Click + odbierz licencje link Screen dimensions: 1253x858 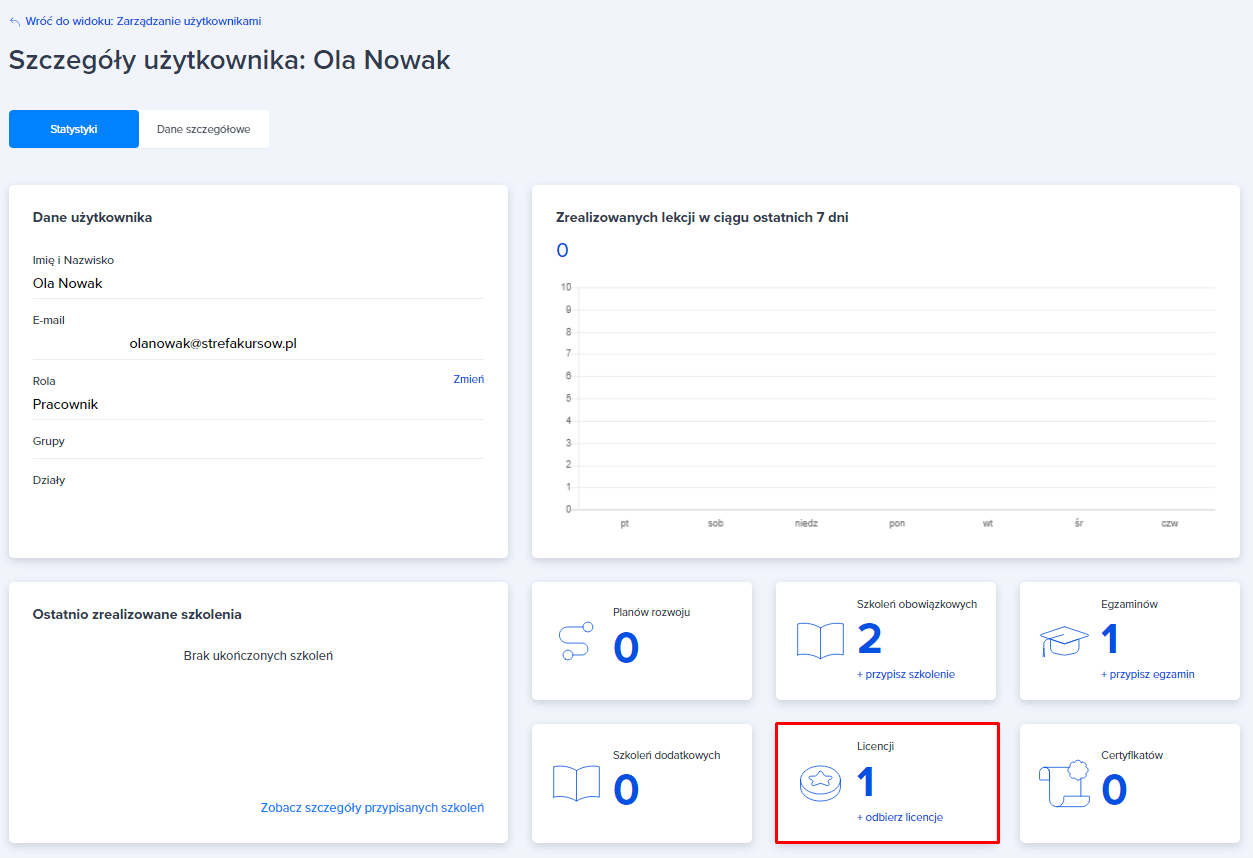900,817
